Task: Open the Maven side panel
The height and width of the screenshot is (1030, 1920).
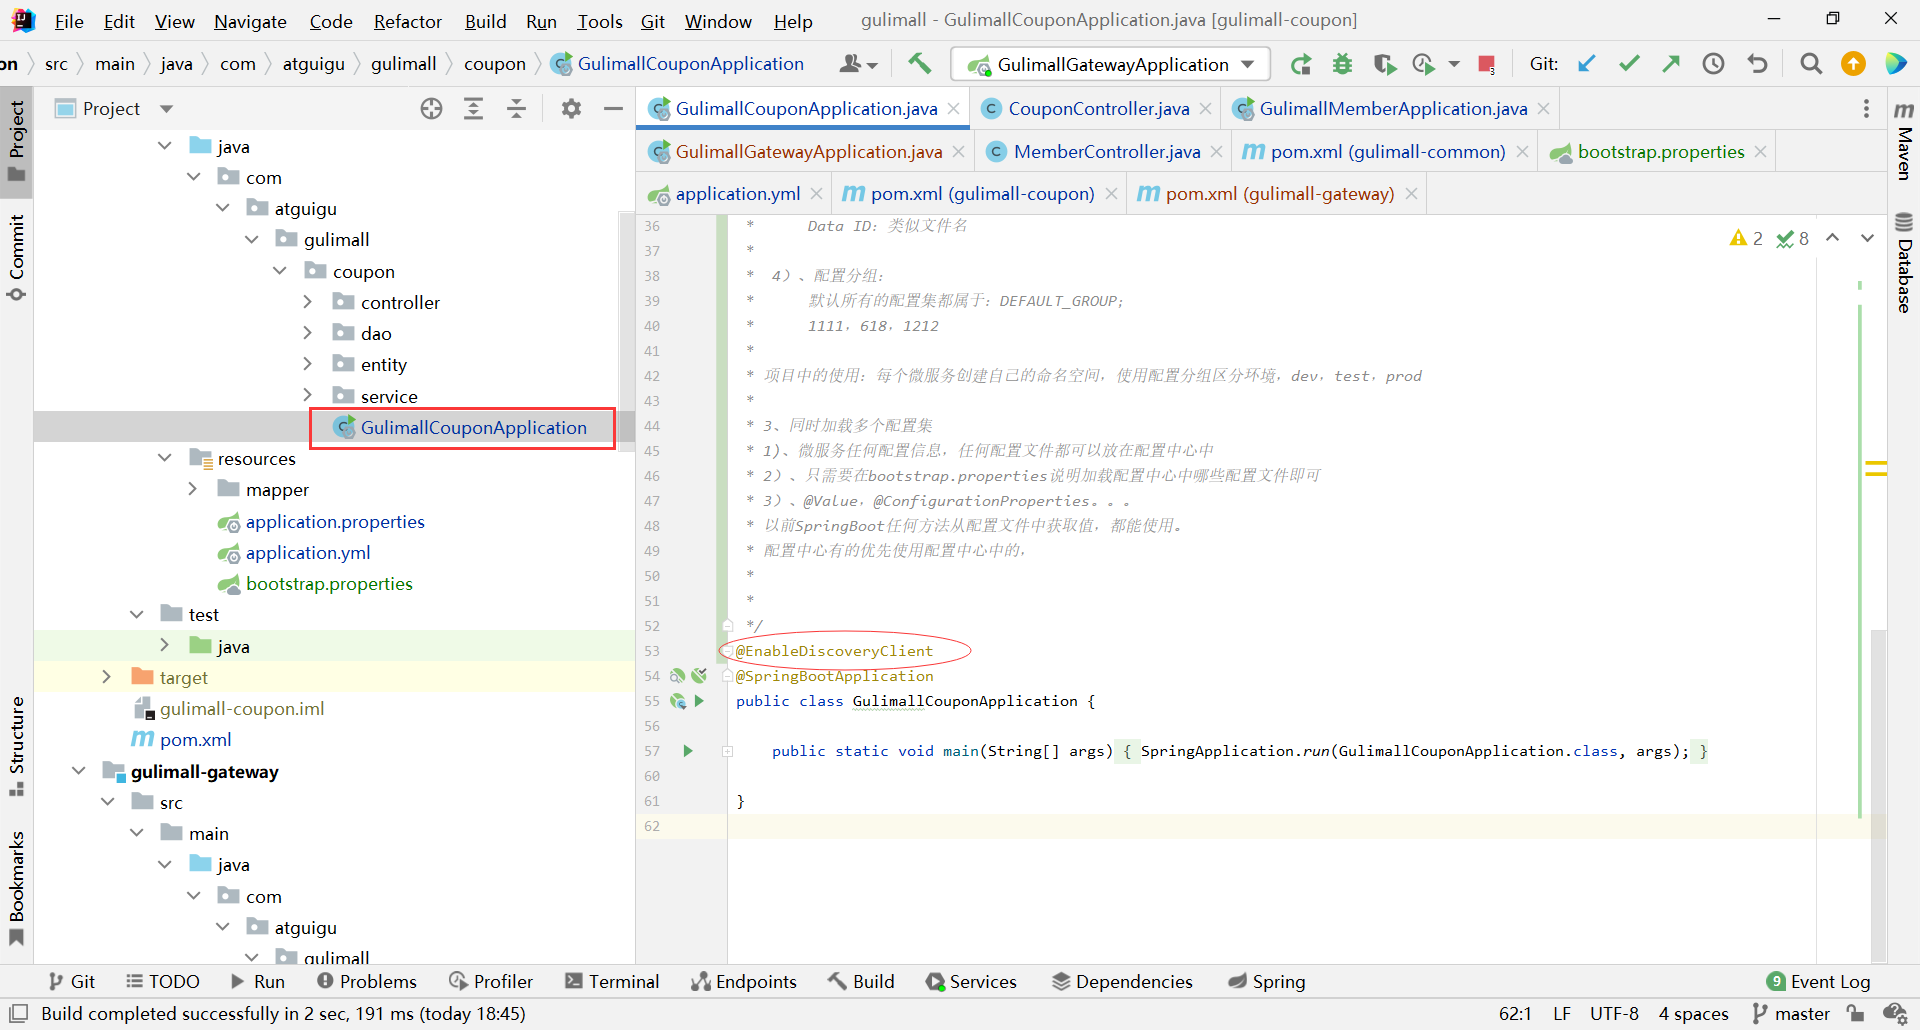Action: tap(1904, 140)
